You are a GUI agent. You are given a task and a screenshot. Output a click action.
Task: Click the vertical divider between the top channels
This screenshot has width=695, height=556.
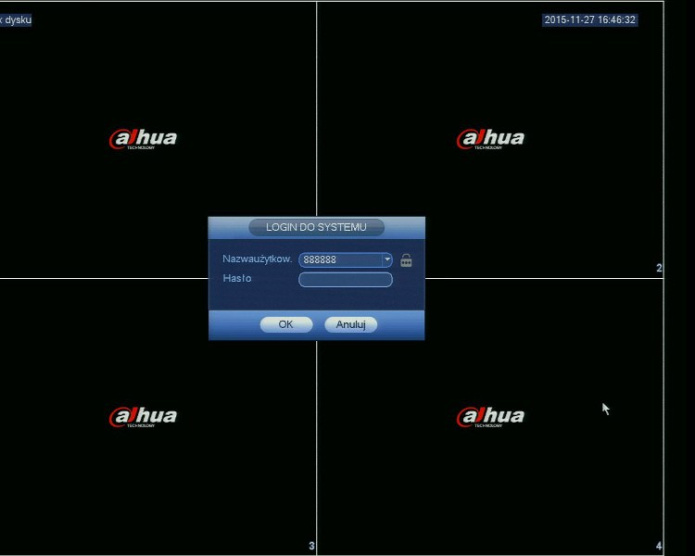click(x=317, y=110)
